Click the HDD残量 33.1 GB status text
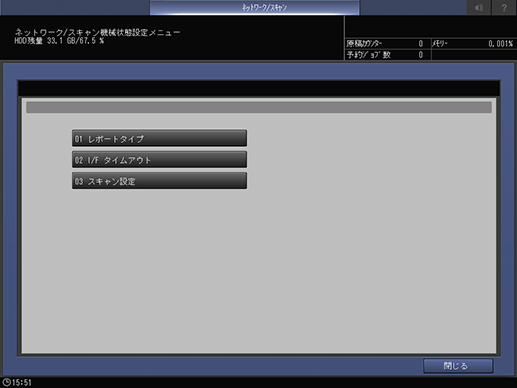517x388 pixels. point(59,41)
